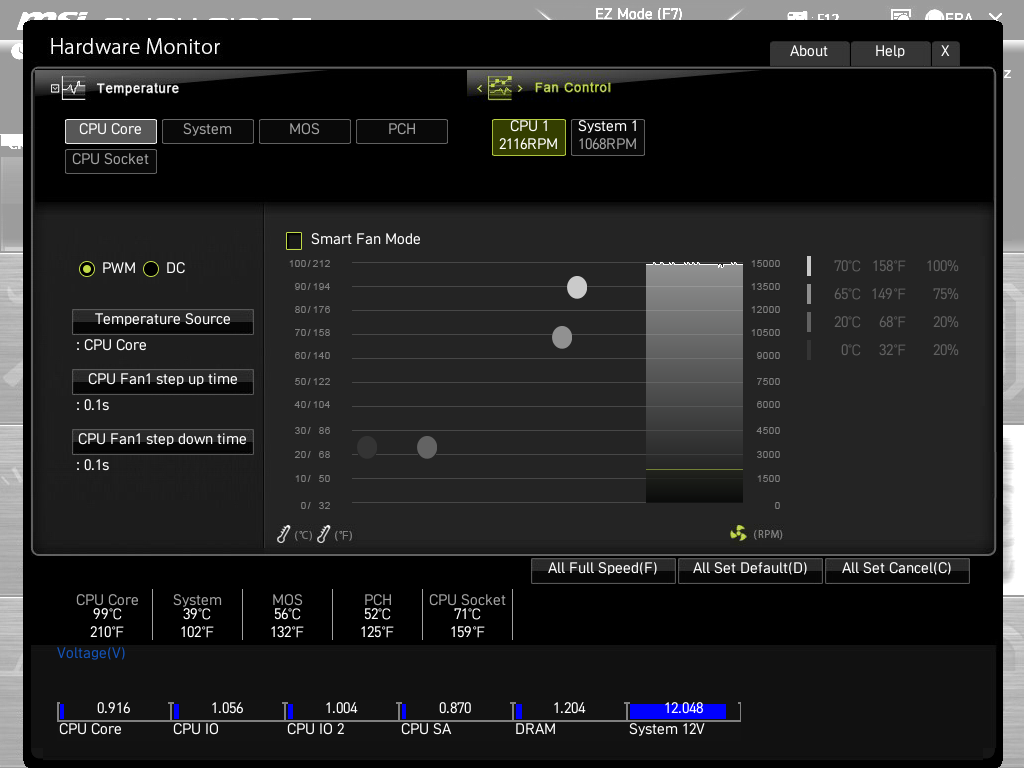Image resolution: width=1024 pixels, height=768 pixels.
Task: Open CPU Fan1 step down time setting
Action: [163, 440]
